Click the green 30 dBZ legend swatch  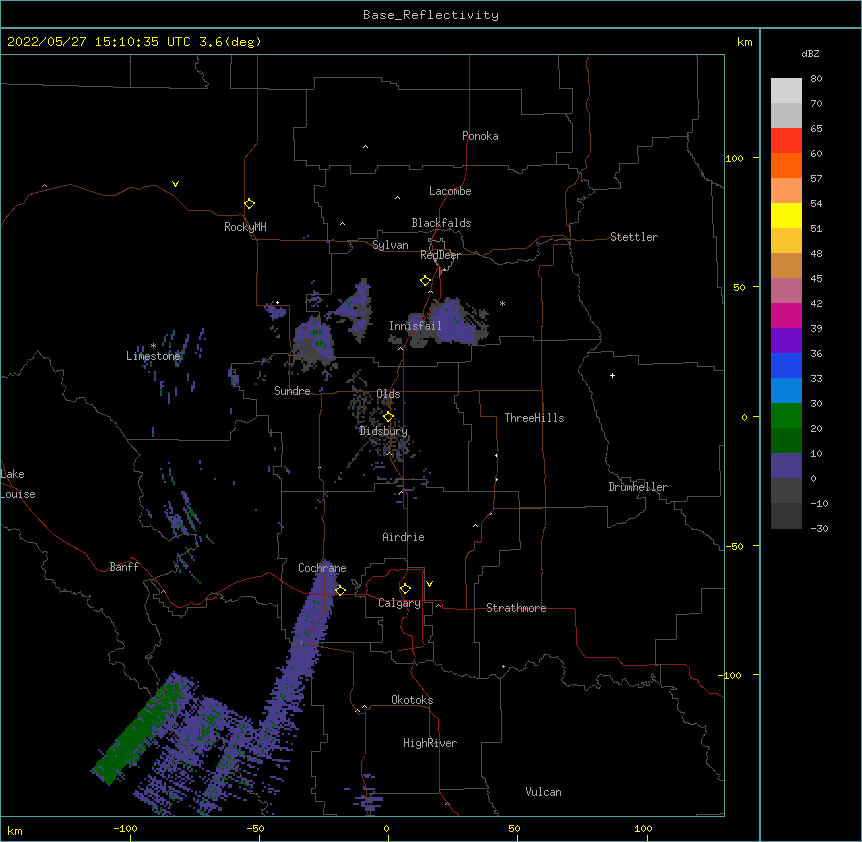[x=786, y=416]
